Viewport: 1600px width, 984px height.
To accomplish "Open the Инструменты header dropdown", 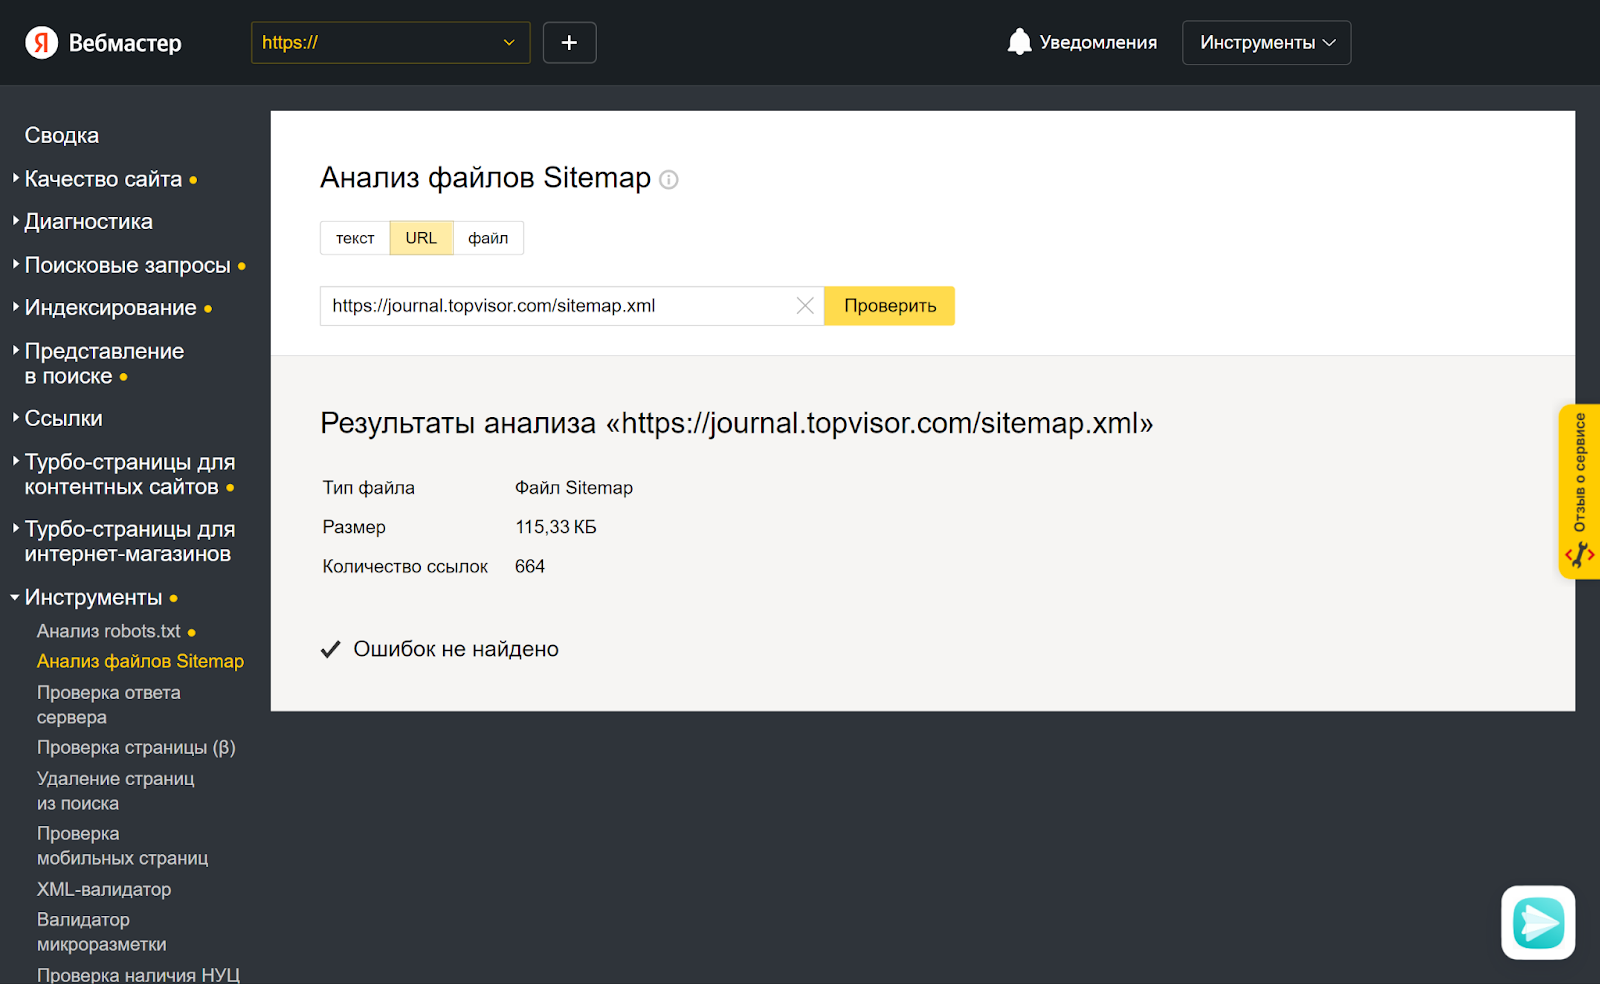I will tap(1266, 43).
